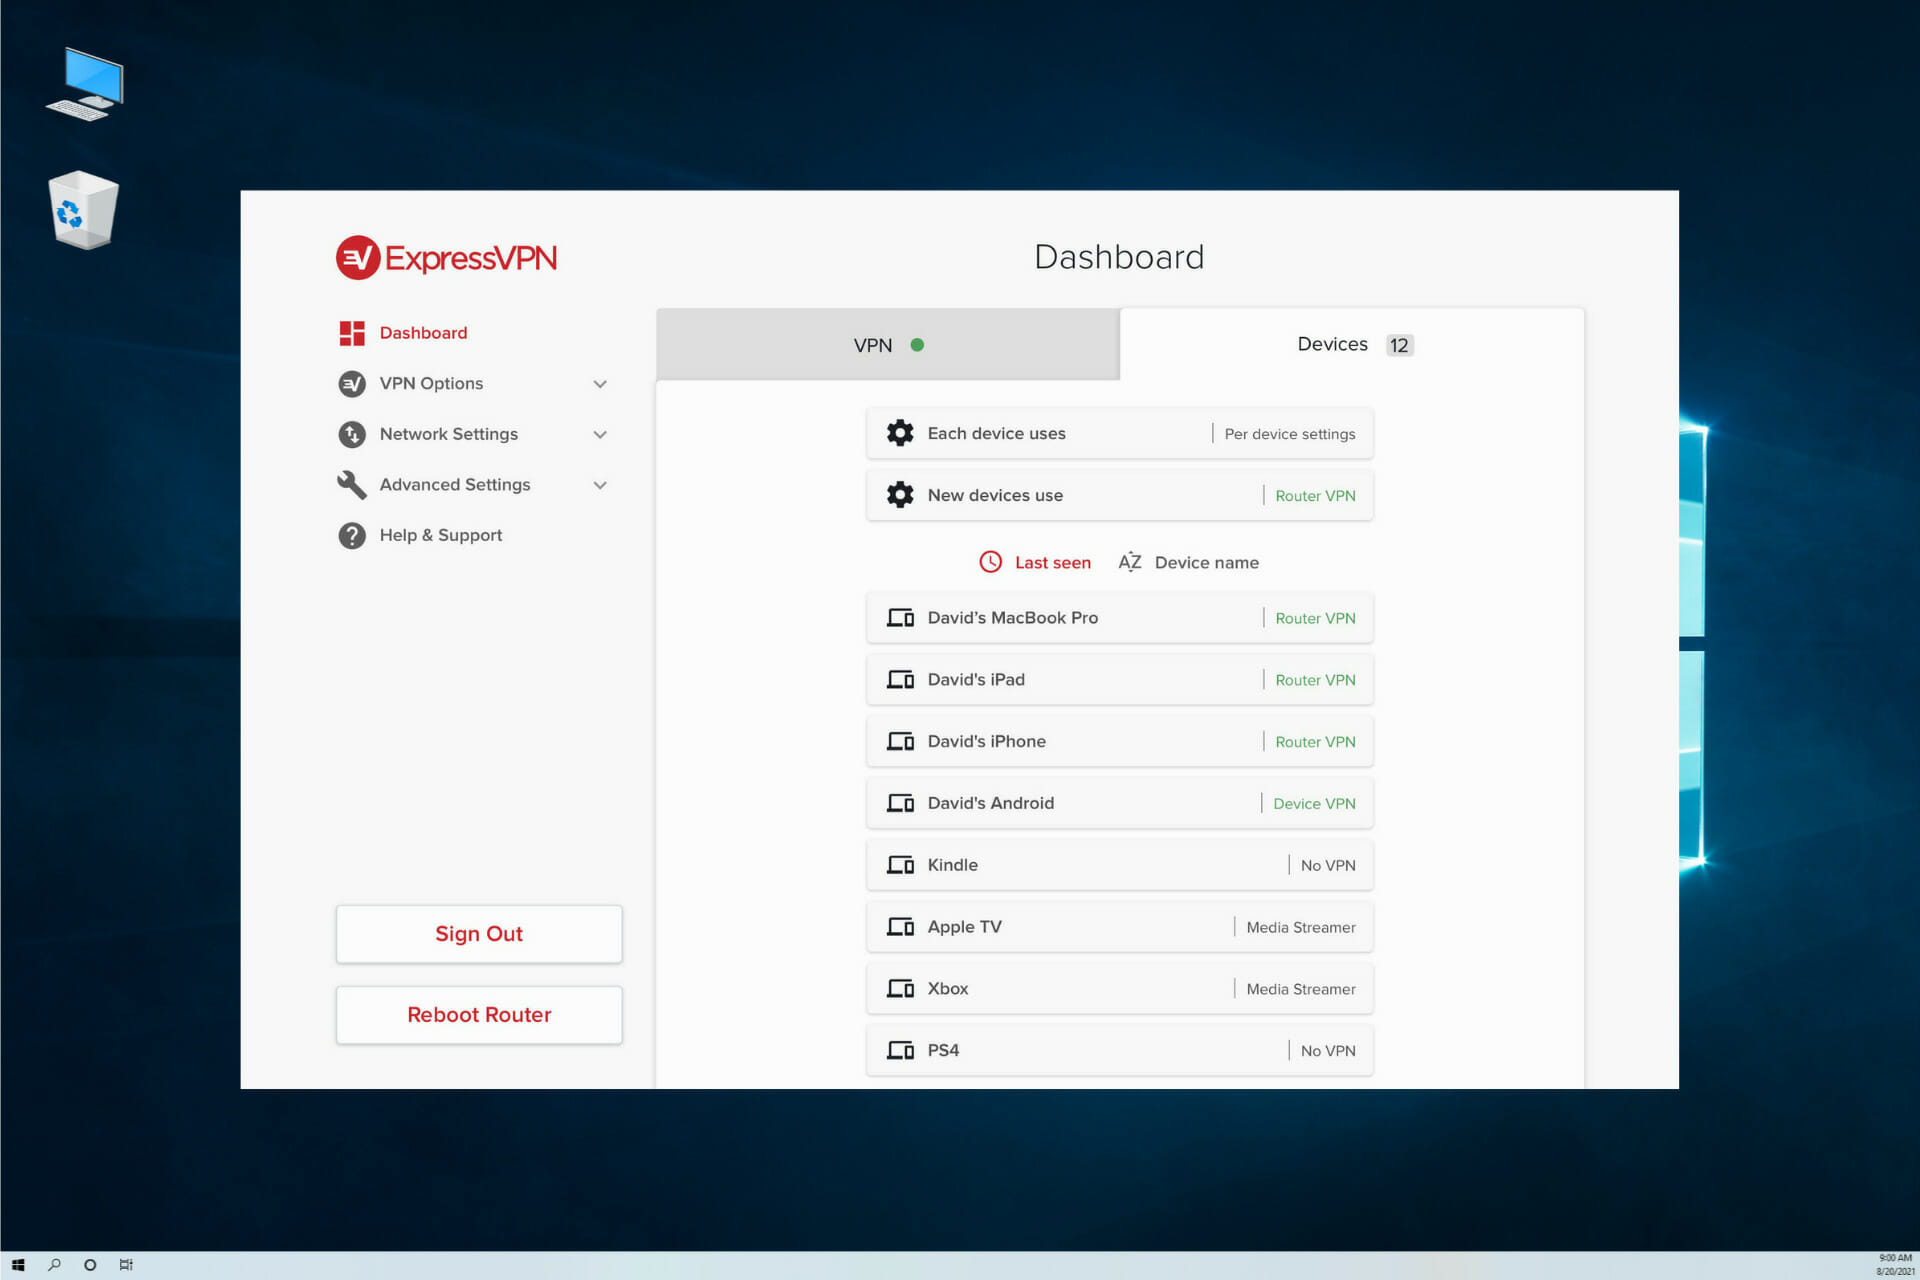
Task: Open the Help & Support question icon
Action: [x=352, y=536]
